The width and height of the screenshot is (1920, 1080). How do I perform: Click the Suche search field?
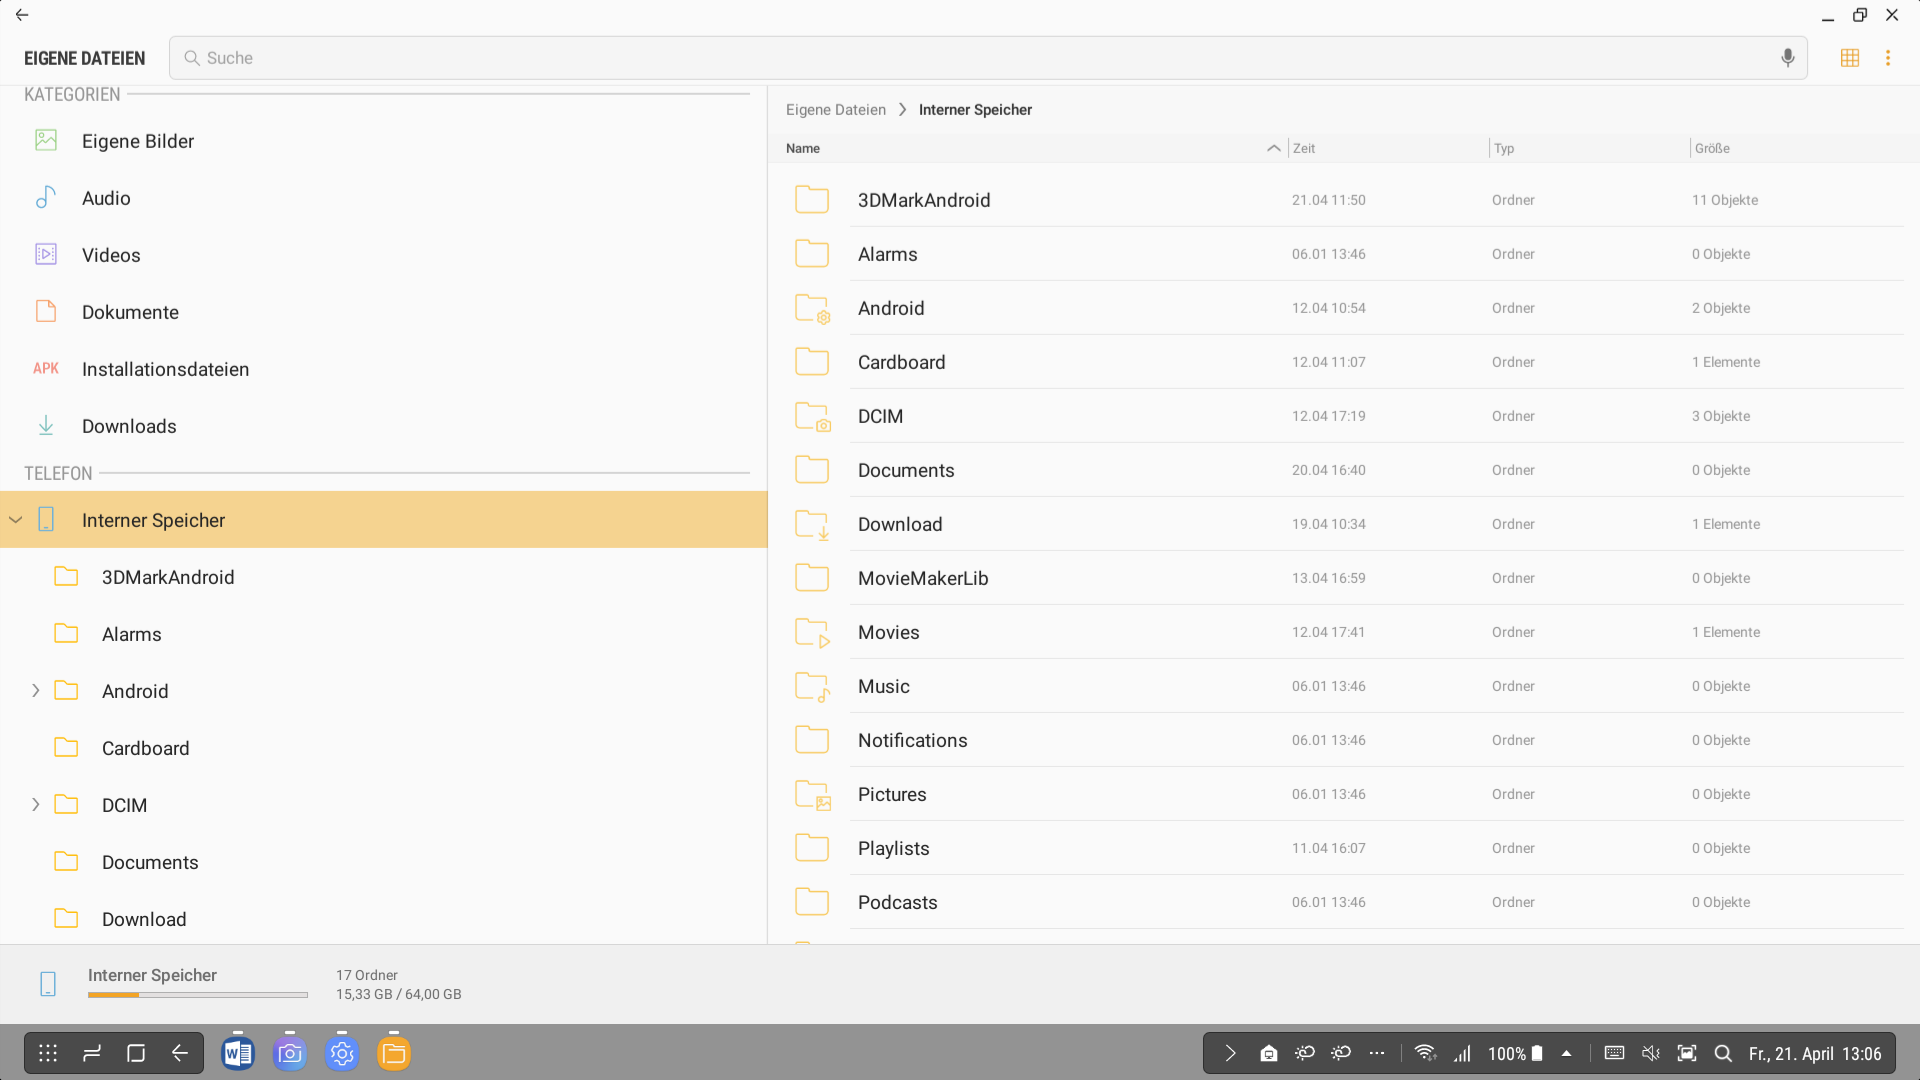point(980,58)
